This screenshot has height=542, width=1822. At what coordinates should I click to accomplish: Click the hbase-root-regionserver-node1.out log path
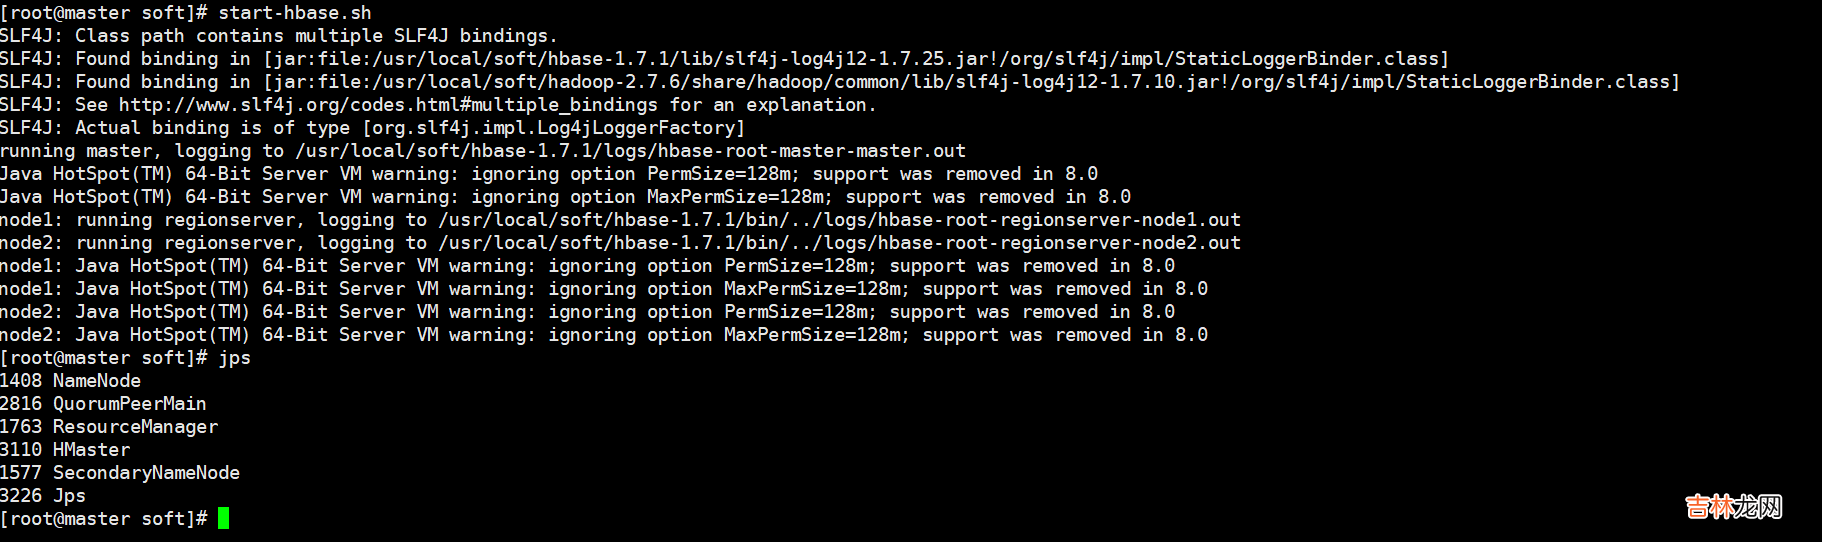click(x=839, y=220)
